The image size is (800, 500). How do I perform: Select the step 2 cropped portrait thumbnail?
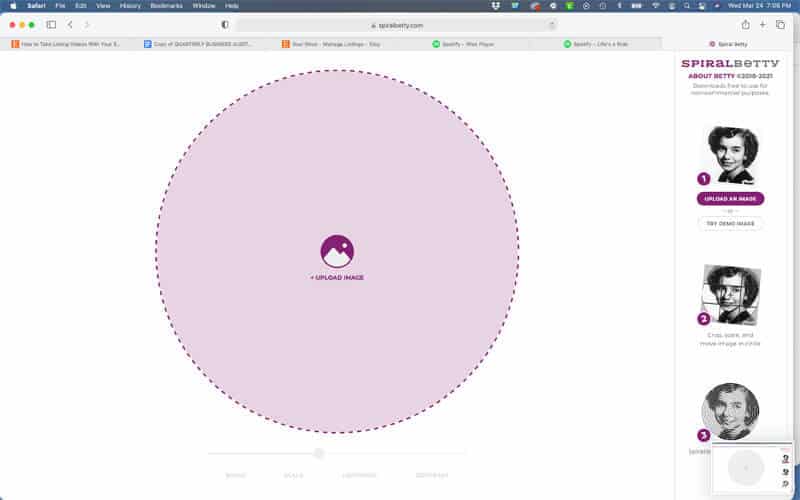[732, 294]
